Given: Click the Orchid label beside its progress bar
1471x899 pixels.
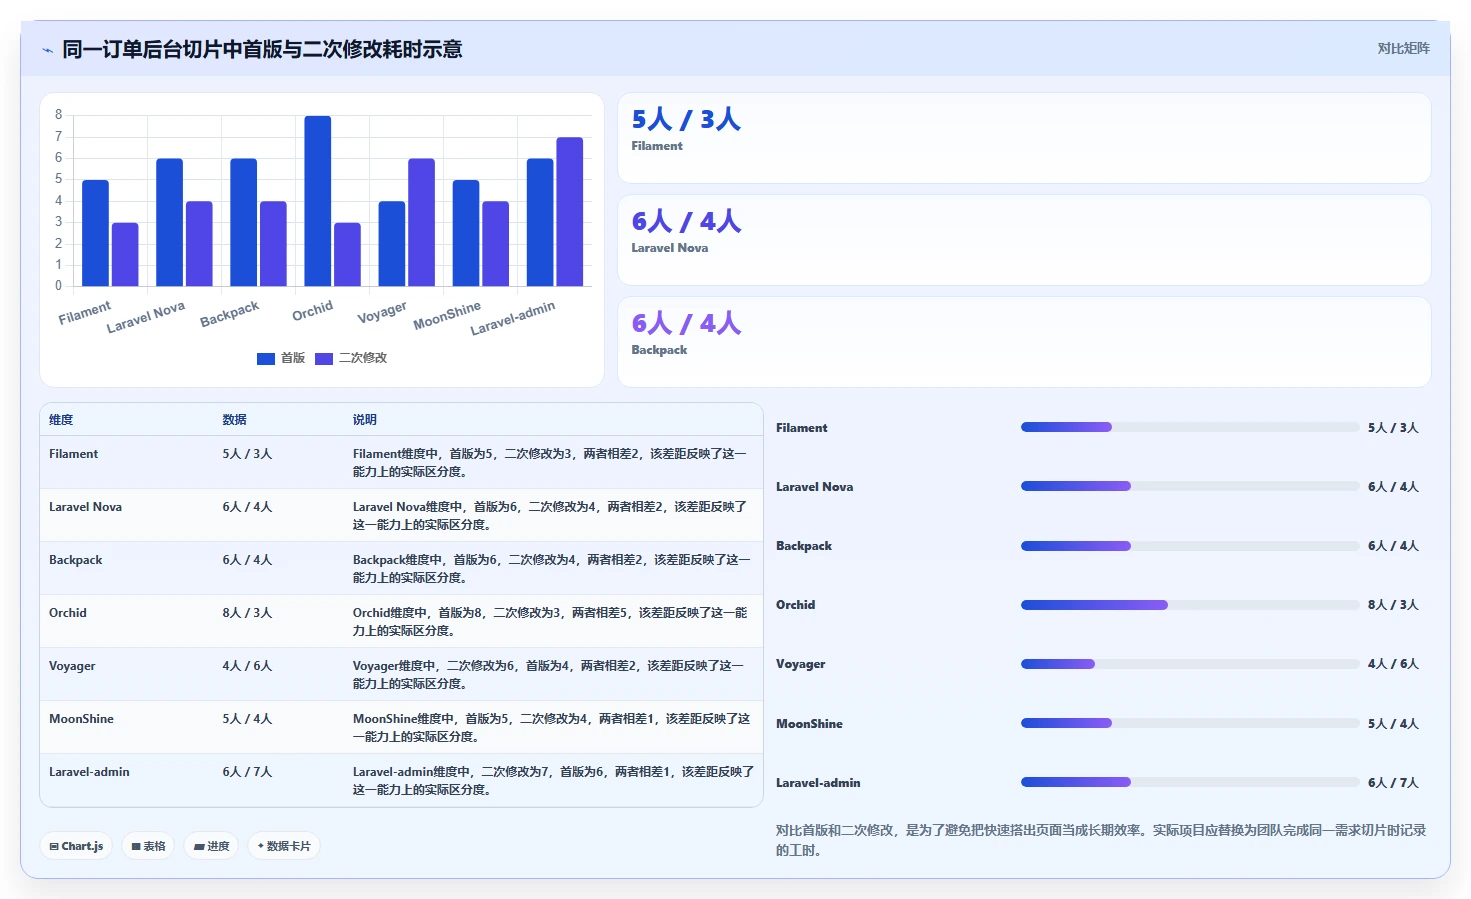Looking at the screenshot, I should click(795, 605).
